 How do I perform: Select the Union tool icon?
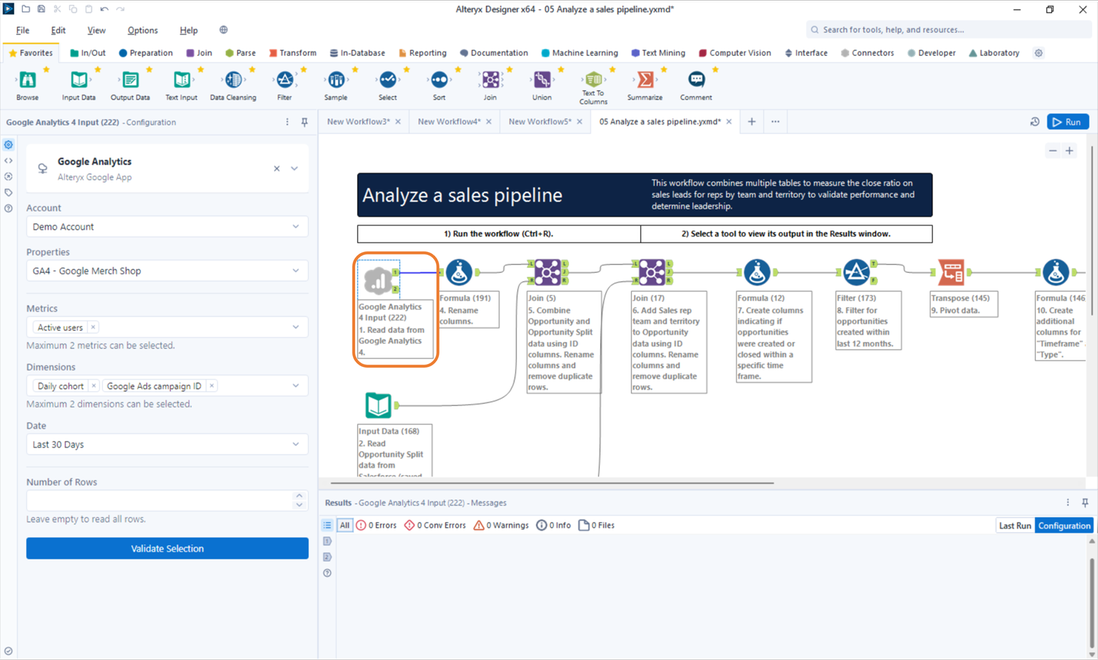[x=542, y=80]
